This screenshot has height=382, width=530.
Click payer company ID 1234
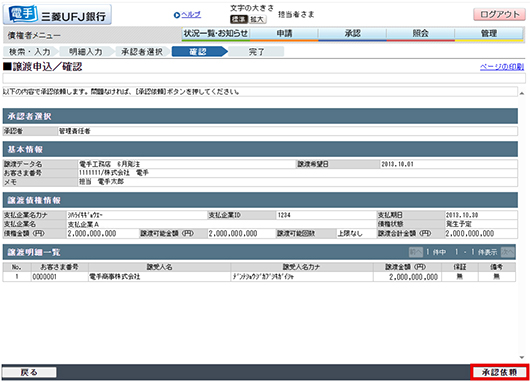(284, 215)
